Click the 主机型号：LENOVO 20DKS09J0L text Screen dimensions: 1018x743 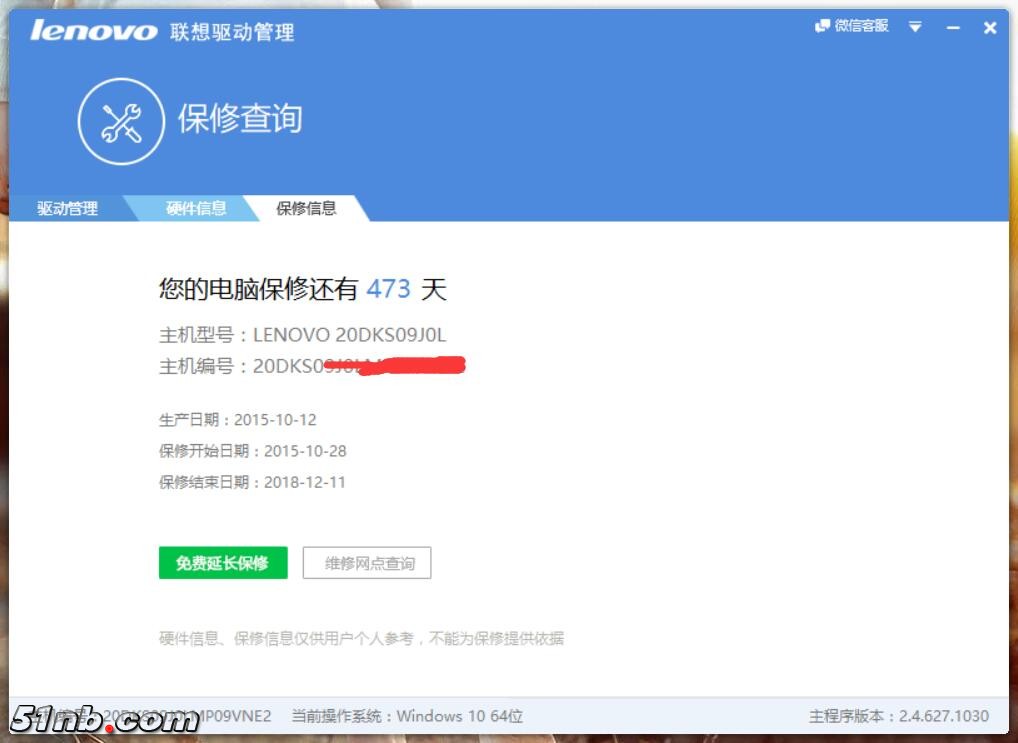pos(303,335)
